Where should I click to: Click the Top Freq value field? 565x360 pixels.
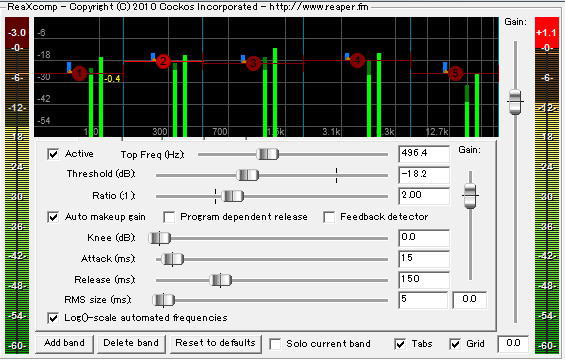(424, 154)
